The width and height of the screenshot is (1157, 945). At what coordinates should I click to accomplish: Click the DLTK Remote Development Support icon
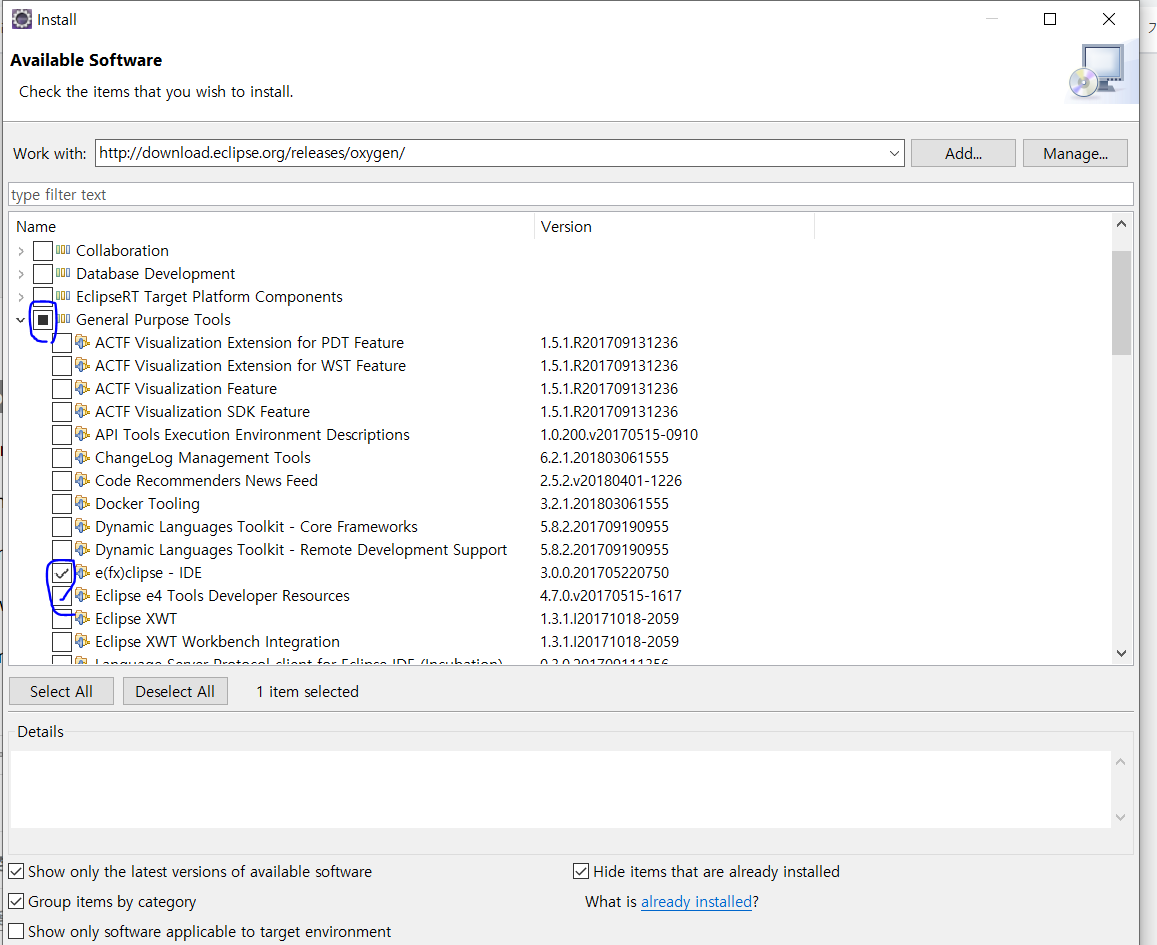coord(83,549)
